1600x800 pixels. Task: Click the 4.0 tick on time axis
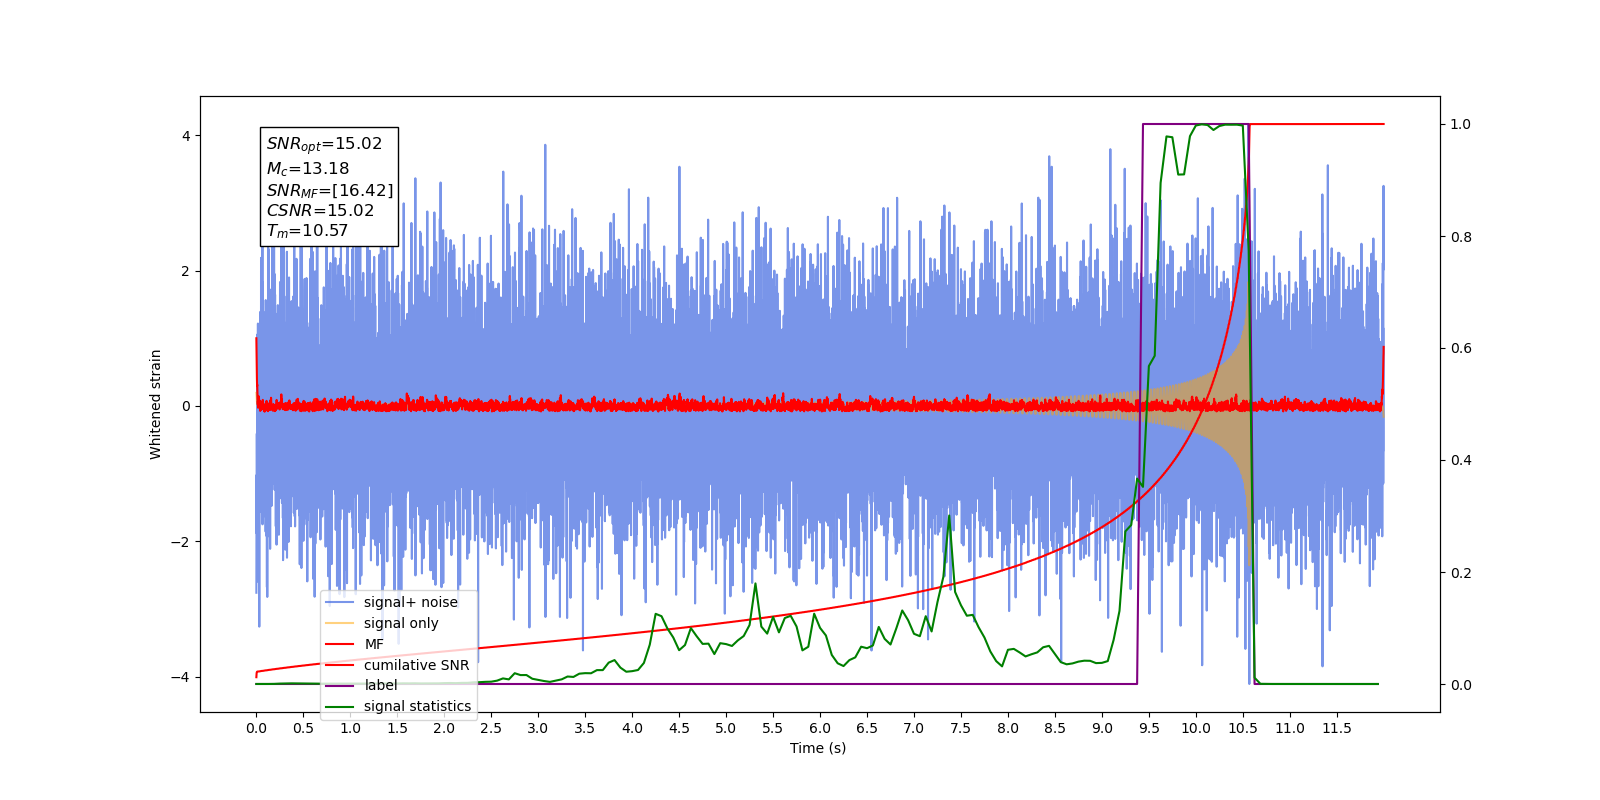point(632,728)
